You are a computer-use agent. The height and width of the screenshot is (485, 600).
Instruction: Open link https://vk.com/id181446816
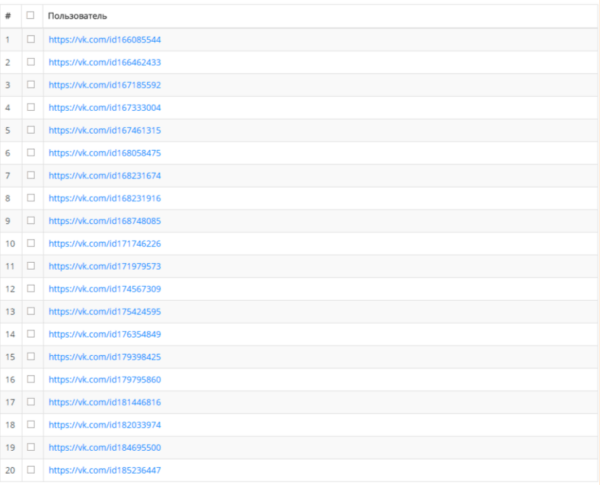[104, 402]
